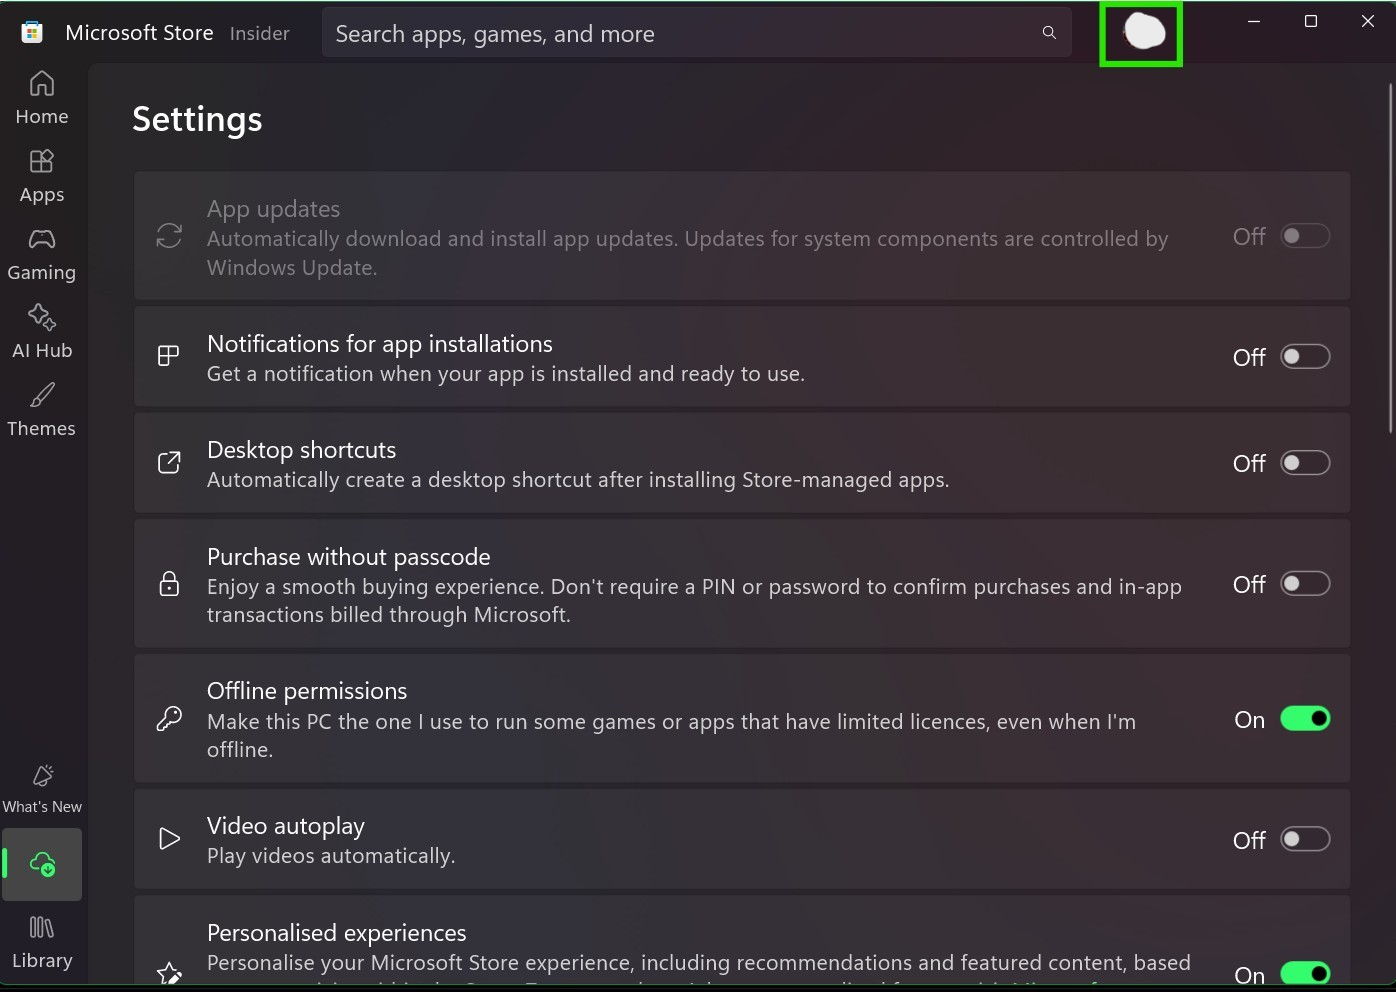Image resolution: width=1396 pixels, height=992 pixels.
Task: Click the settings page vertical scrollbar
Action: pos(1390,260)
